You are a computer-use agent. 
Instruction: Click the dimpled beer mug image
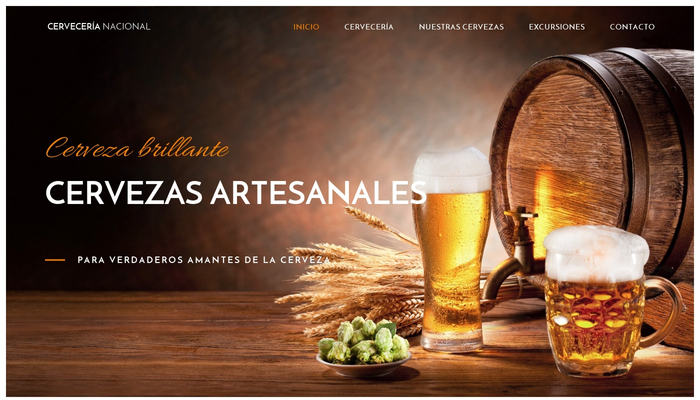[x=606, y=301]
